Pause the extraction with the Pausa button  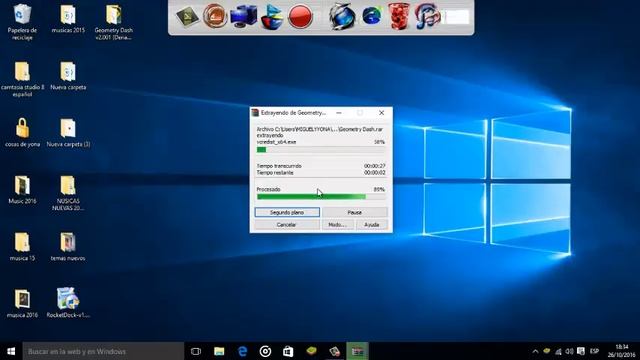[x=354, y=212]
